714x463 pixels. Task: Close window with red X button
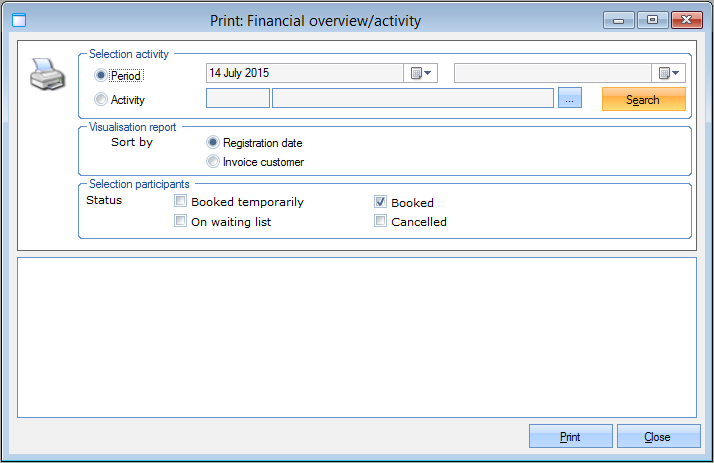(x=687, y=20)
